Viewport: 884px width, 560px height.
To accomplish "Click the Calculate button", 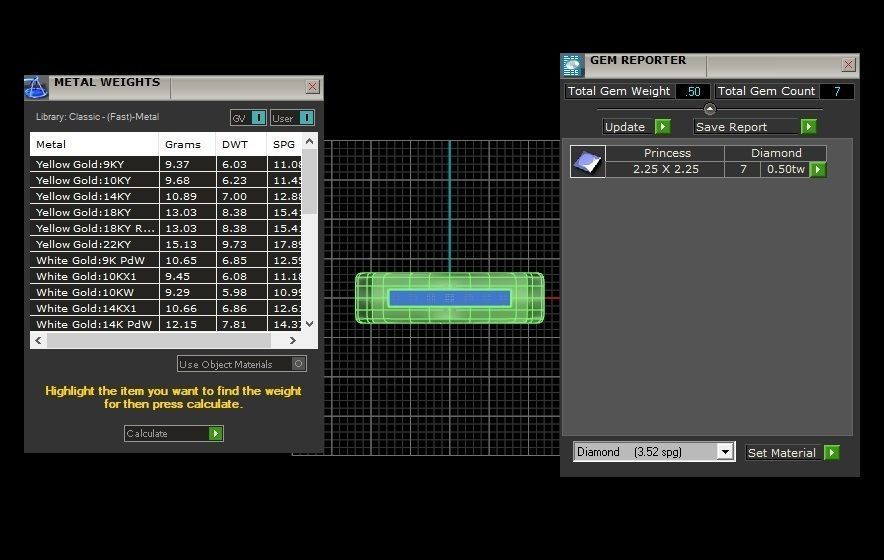I will pos(174,433).
